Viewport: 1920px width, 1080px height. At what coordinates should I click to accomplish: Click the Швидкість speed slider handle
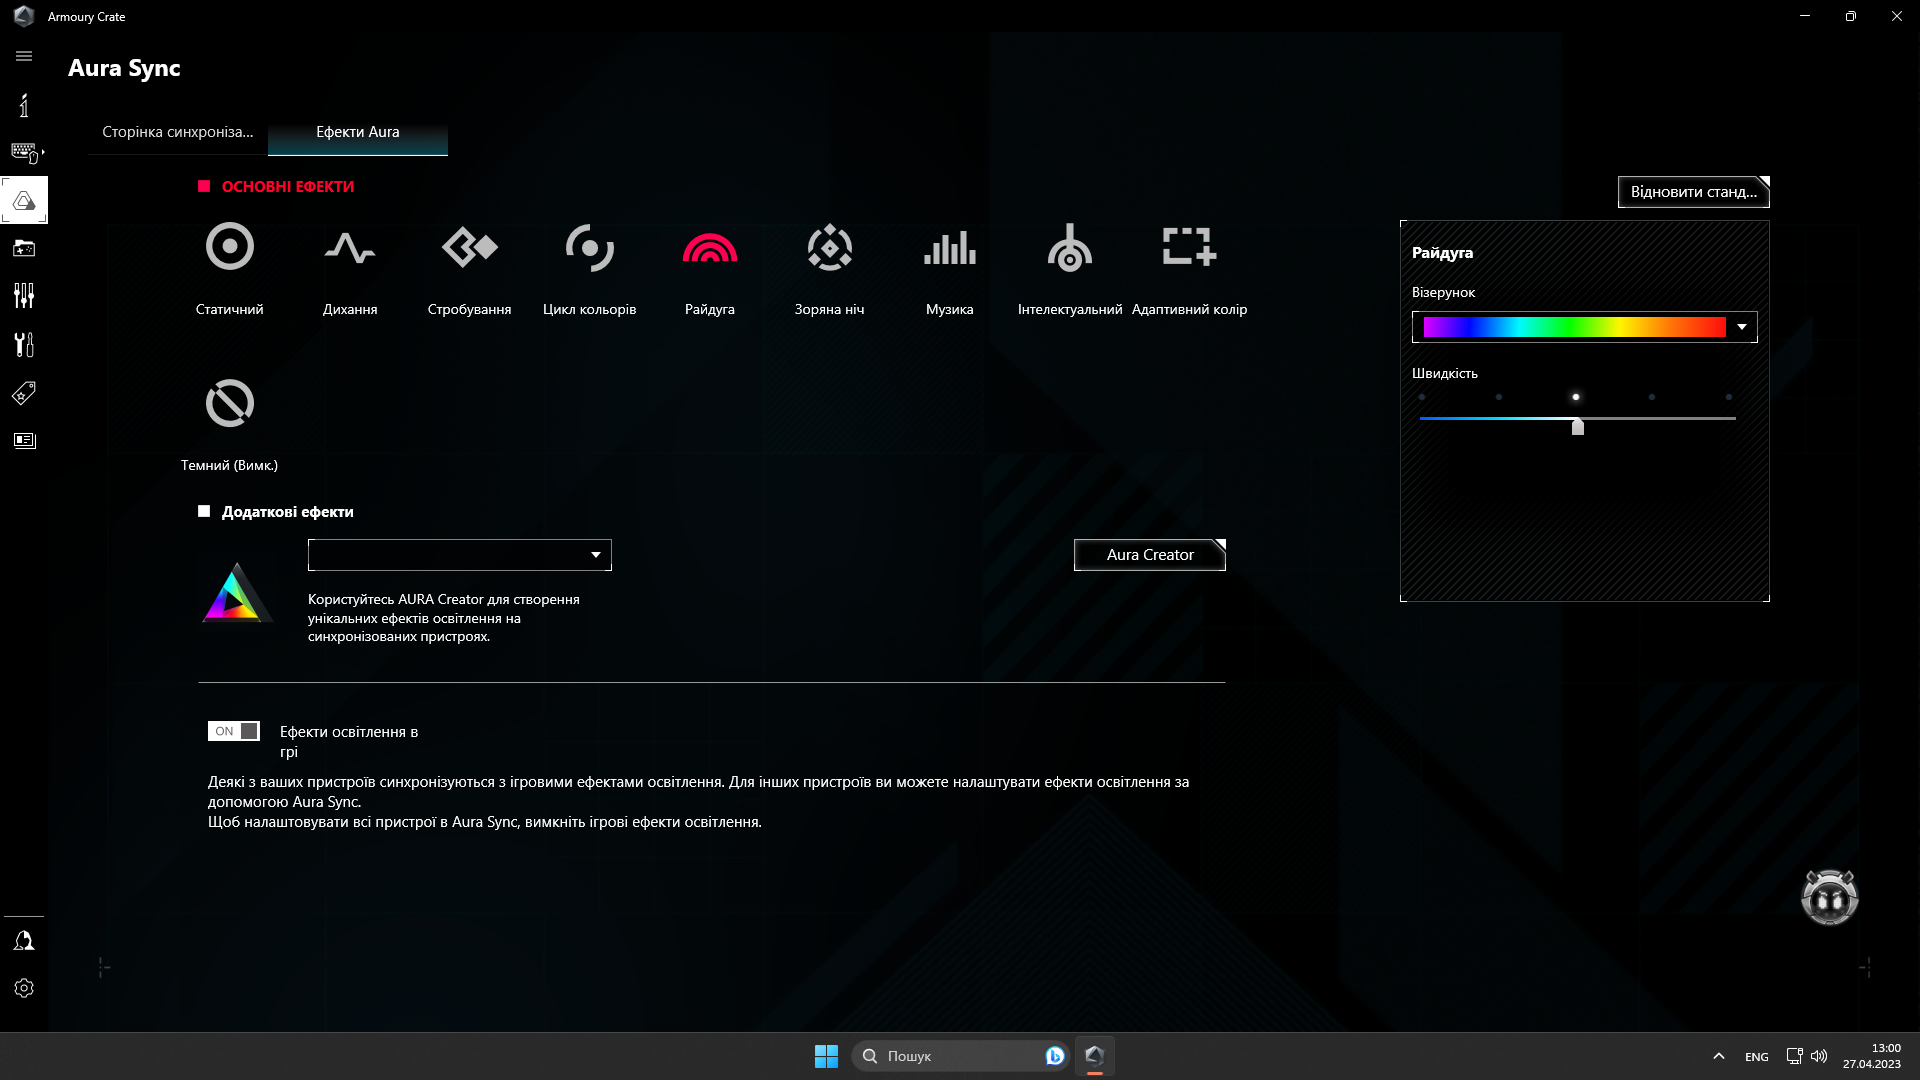coord(1577,427)
